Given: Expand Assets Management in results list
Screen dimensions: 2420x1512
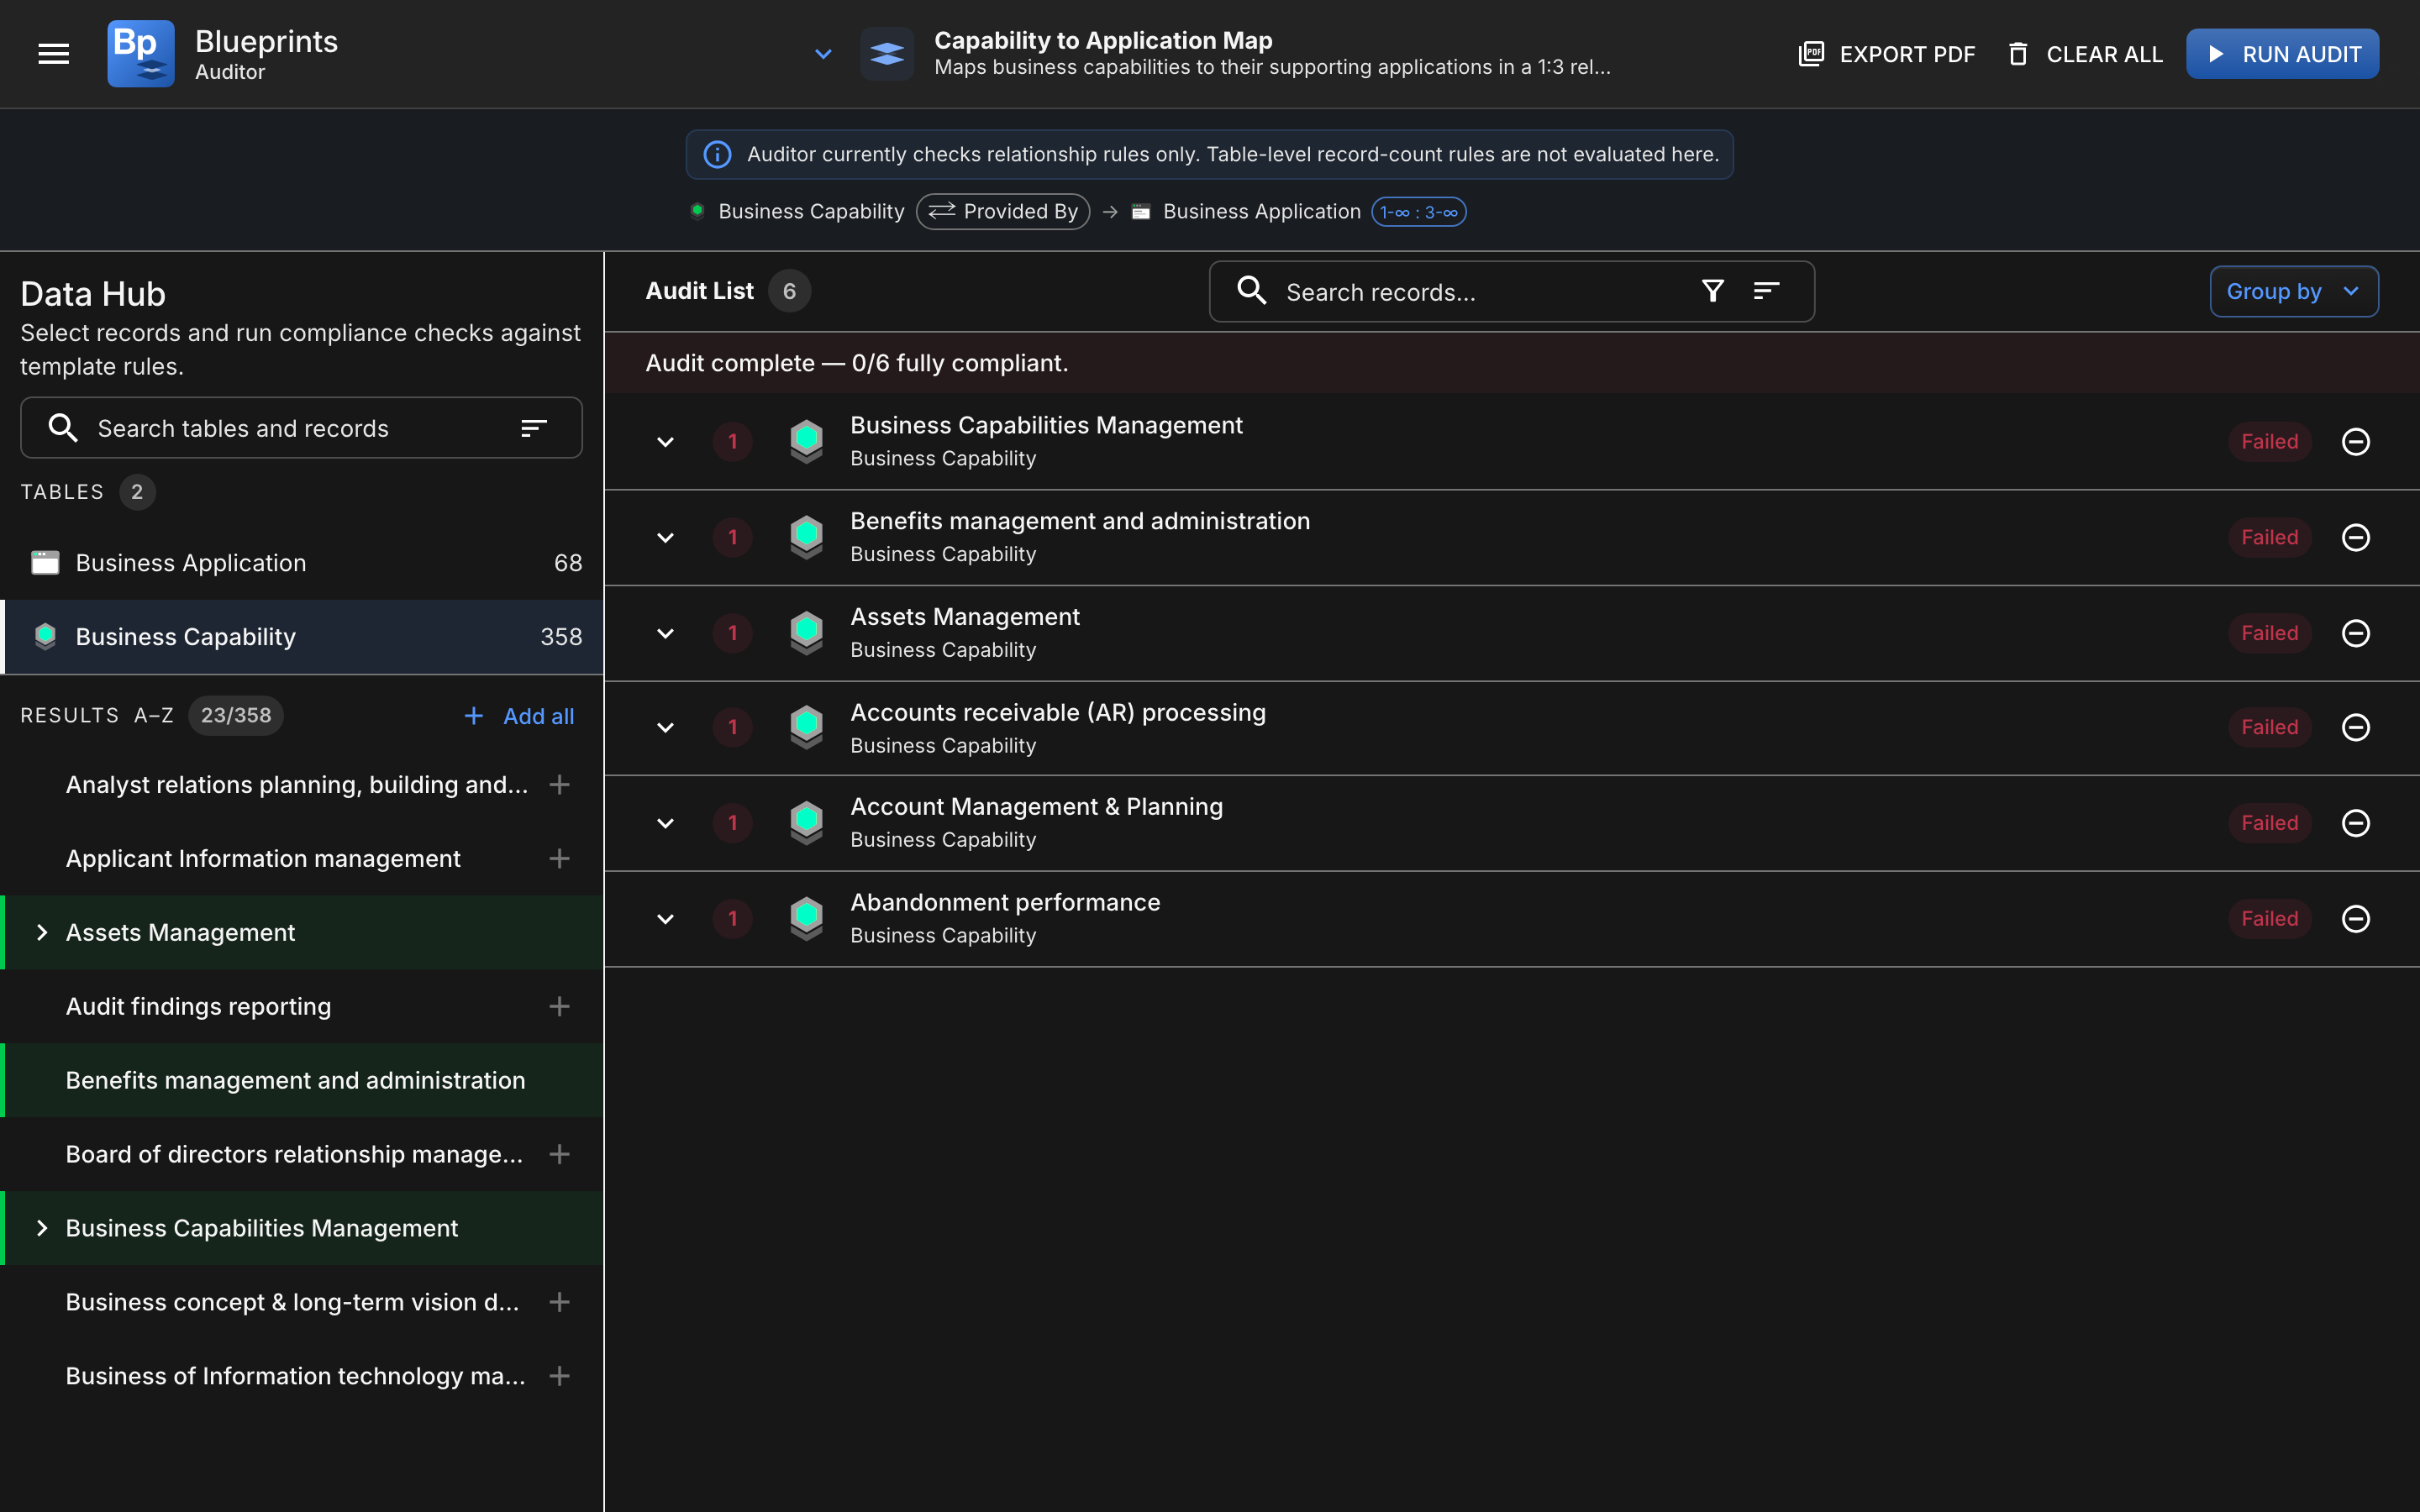Looking at the screenshot, I should [x=41, y=933].
